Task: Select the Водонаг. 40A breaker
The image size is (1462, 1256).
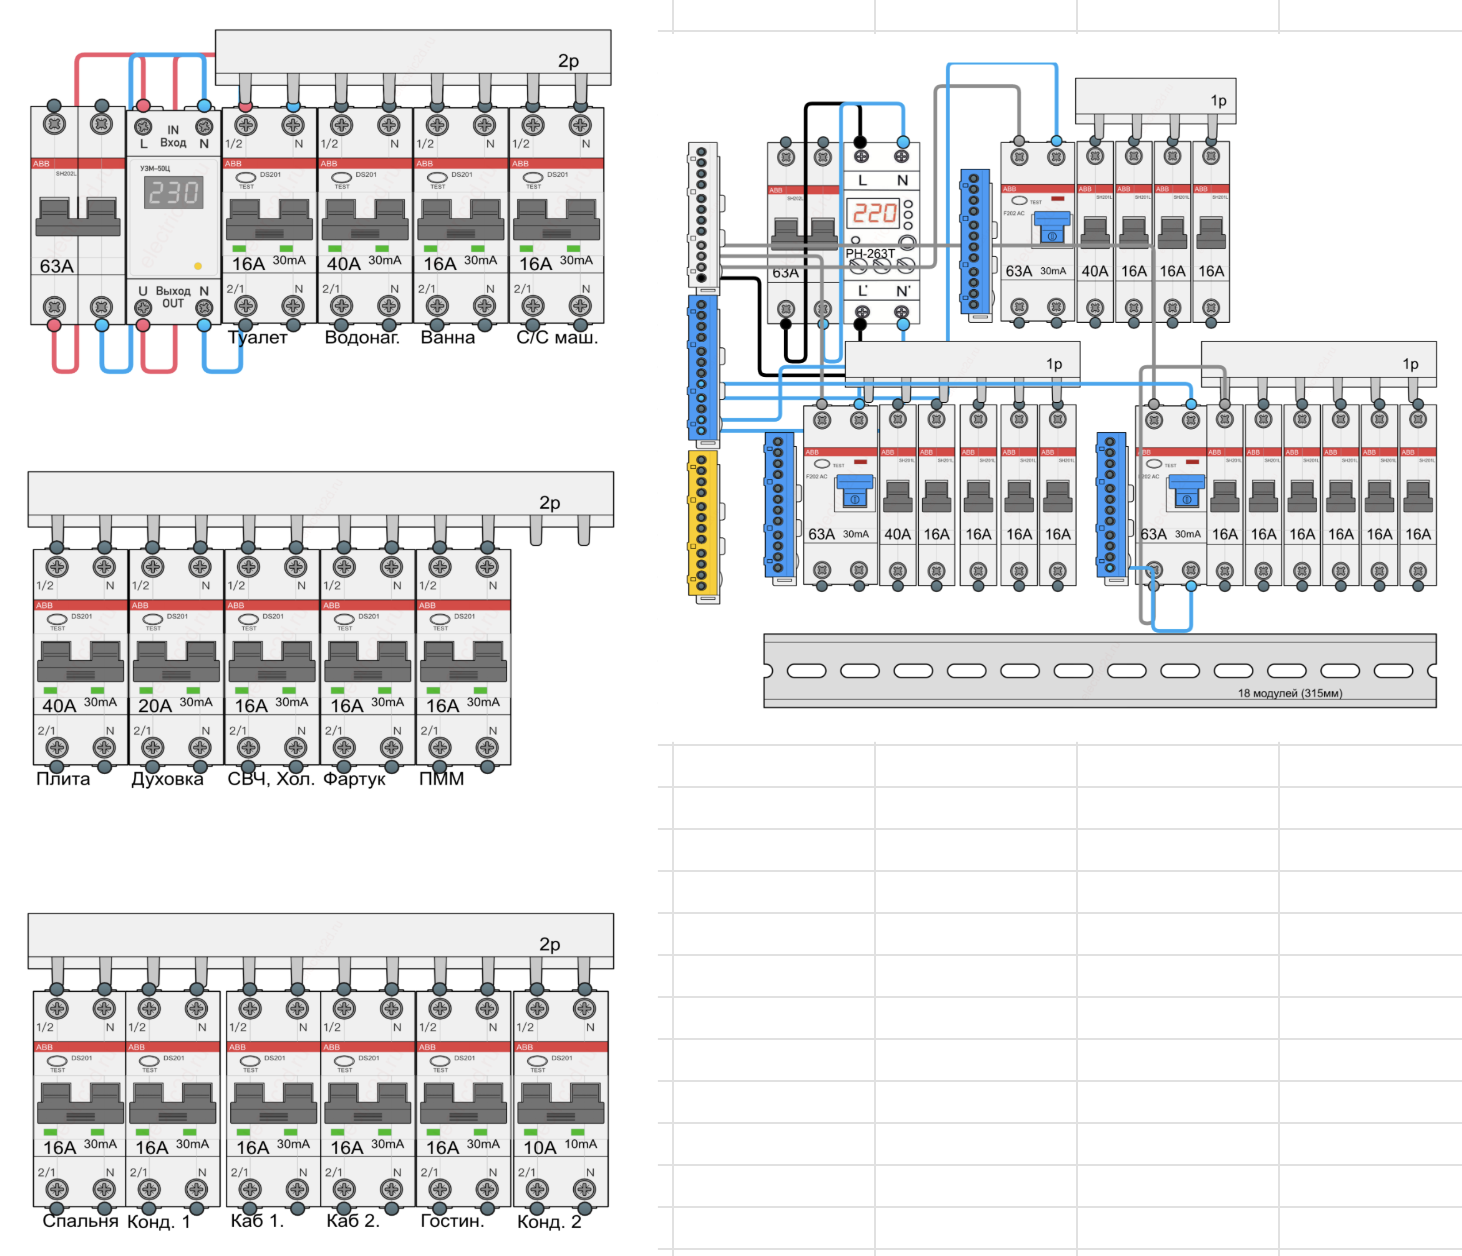Action: [x=365, y=215]
